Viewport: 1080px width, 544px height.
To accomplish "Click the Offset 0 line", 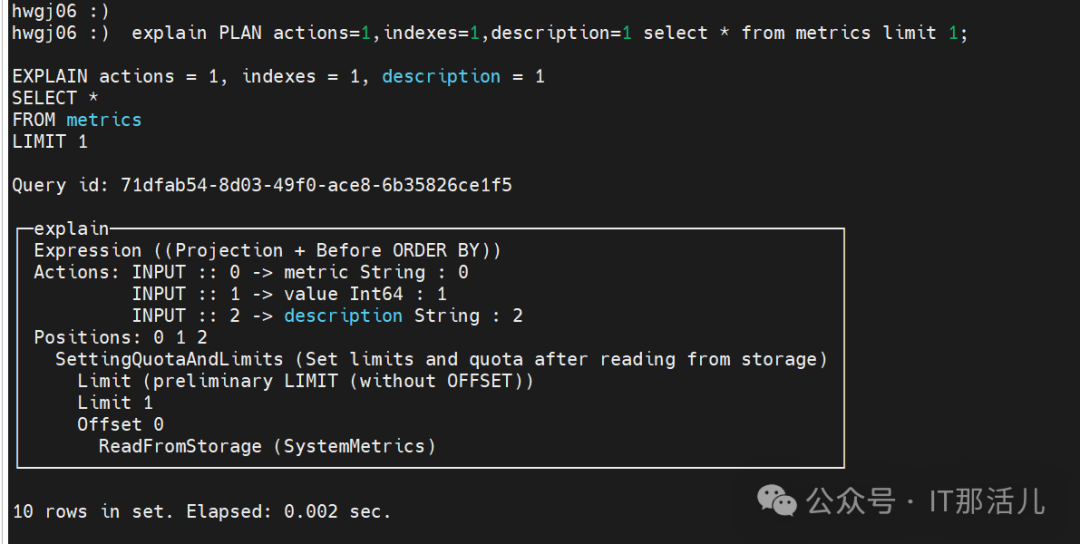I will click(x=120, y=424).
